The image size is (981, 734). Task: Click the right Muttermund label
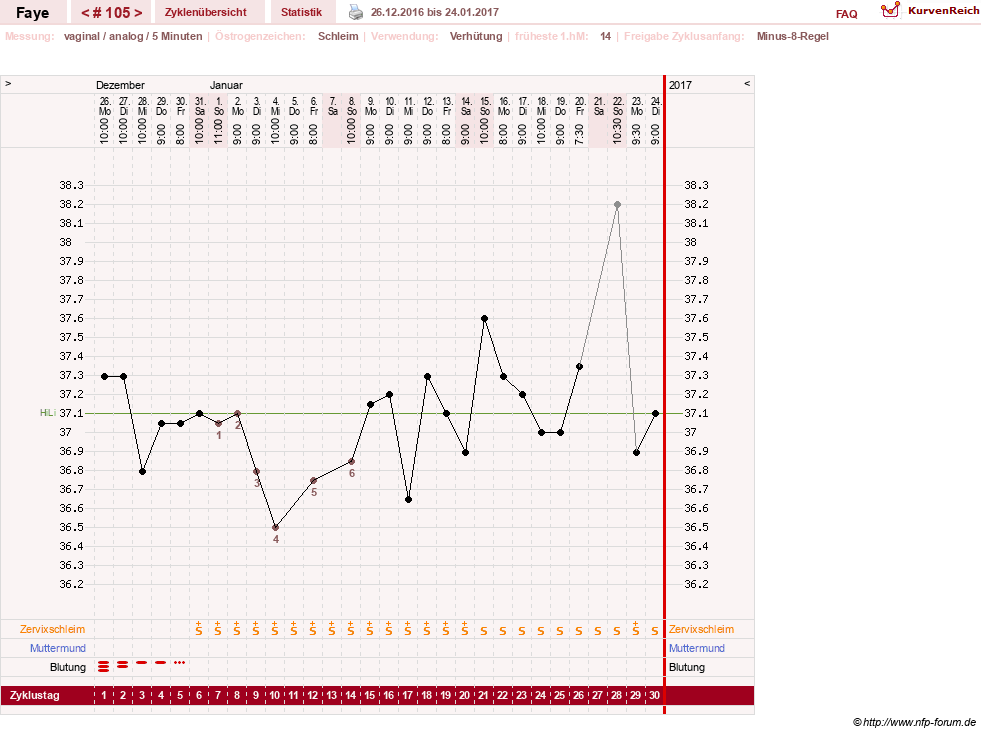coord(696,648)
